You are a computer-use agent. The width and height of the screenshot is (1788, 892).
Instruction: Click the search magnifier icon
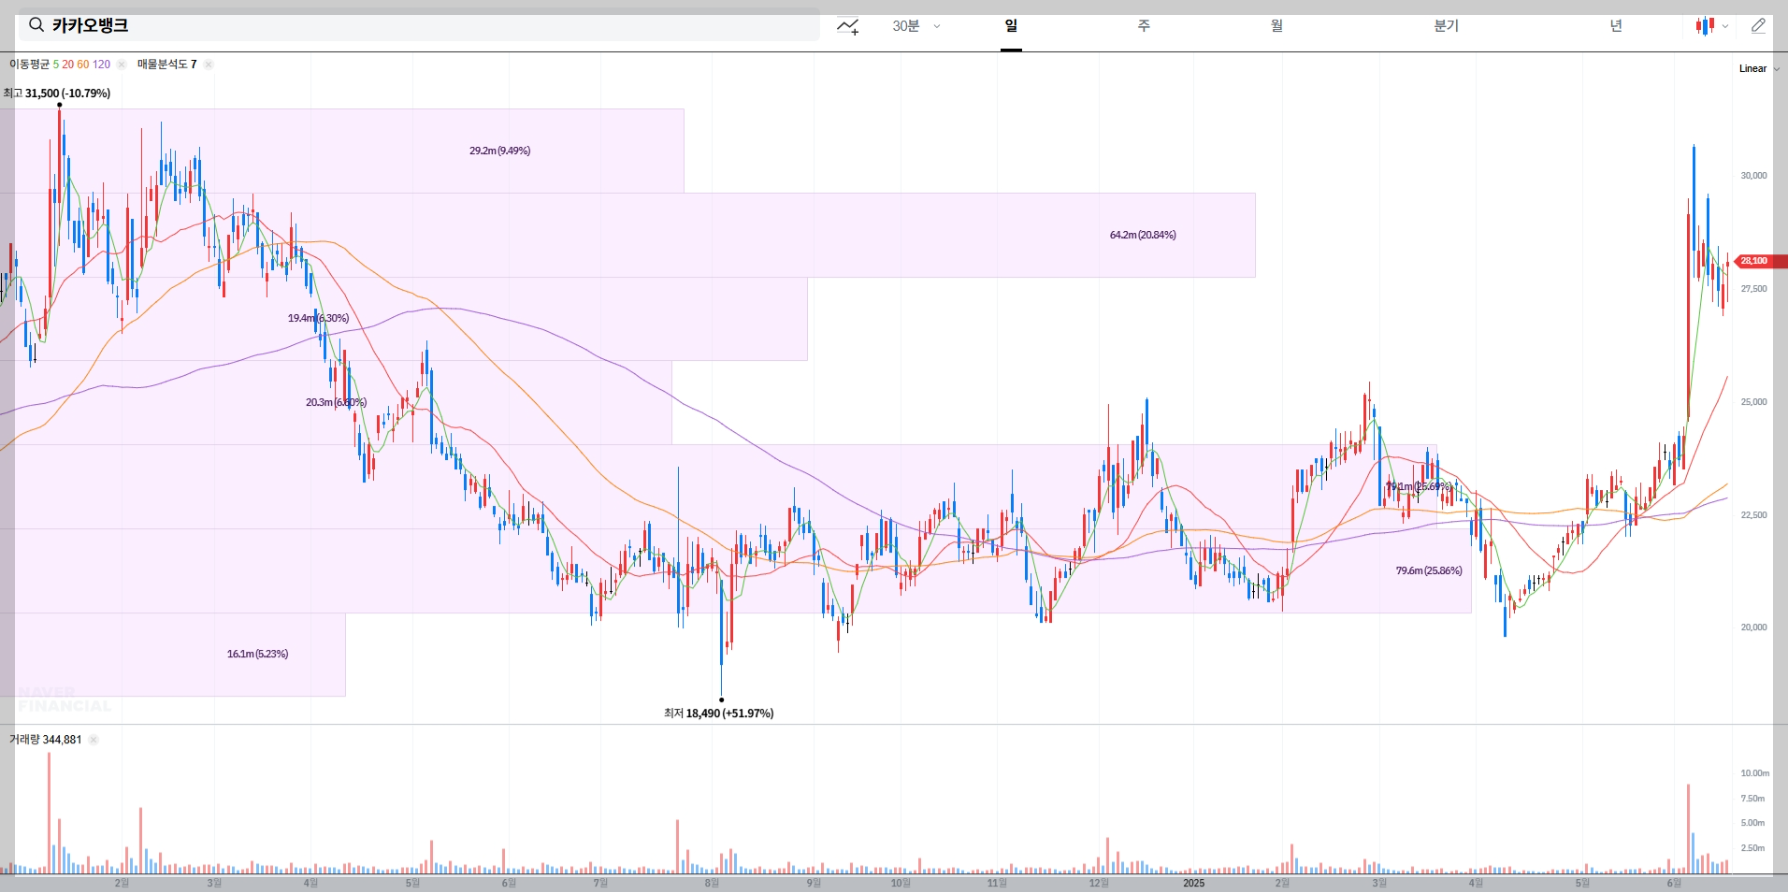click(x=36, y=25)
